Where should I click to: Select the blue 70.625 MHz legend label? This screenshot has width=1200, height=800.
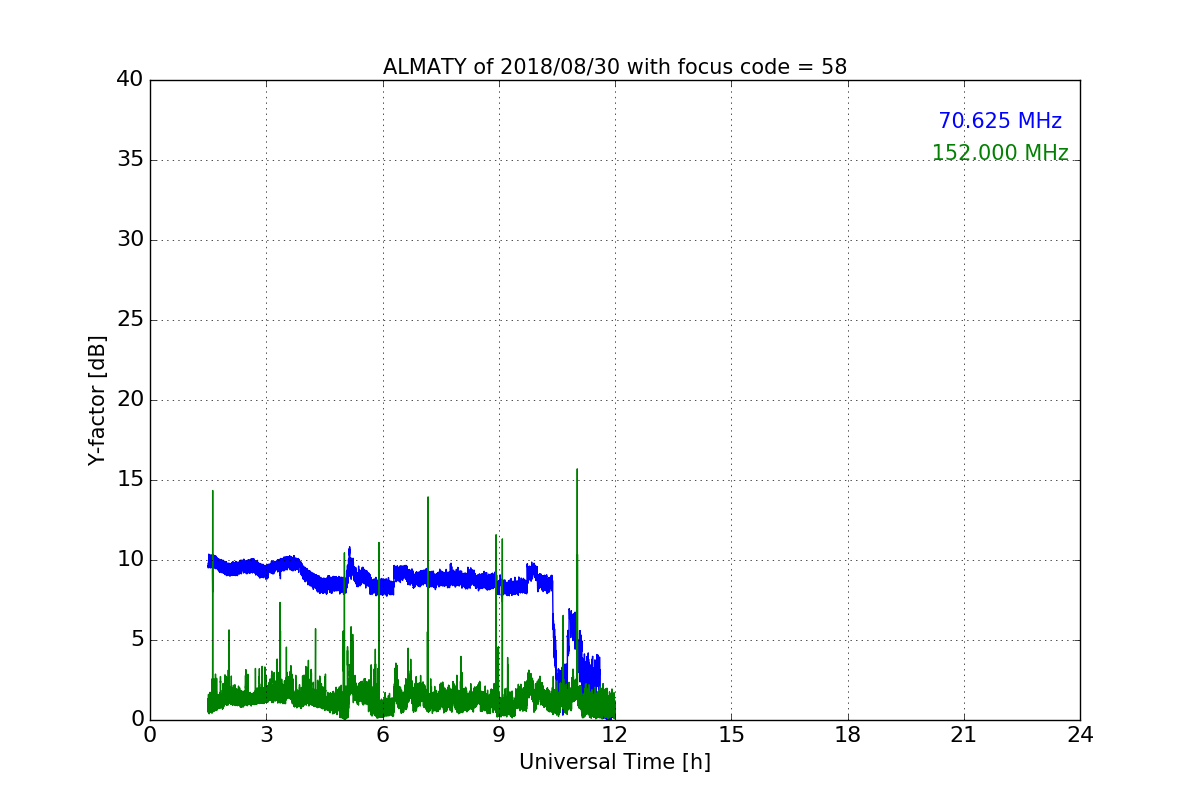pyautogui.click(x=1000, y=121)
